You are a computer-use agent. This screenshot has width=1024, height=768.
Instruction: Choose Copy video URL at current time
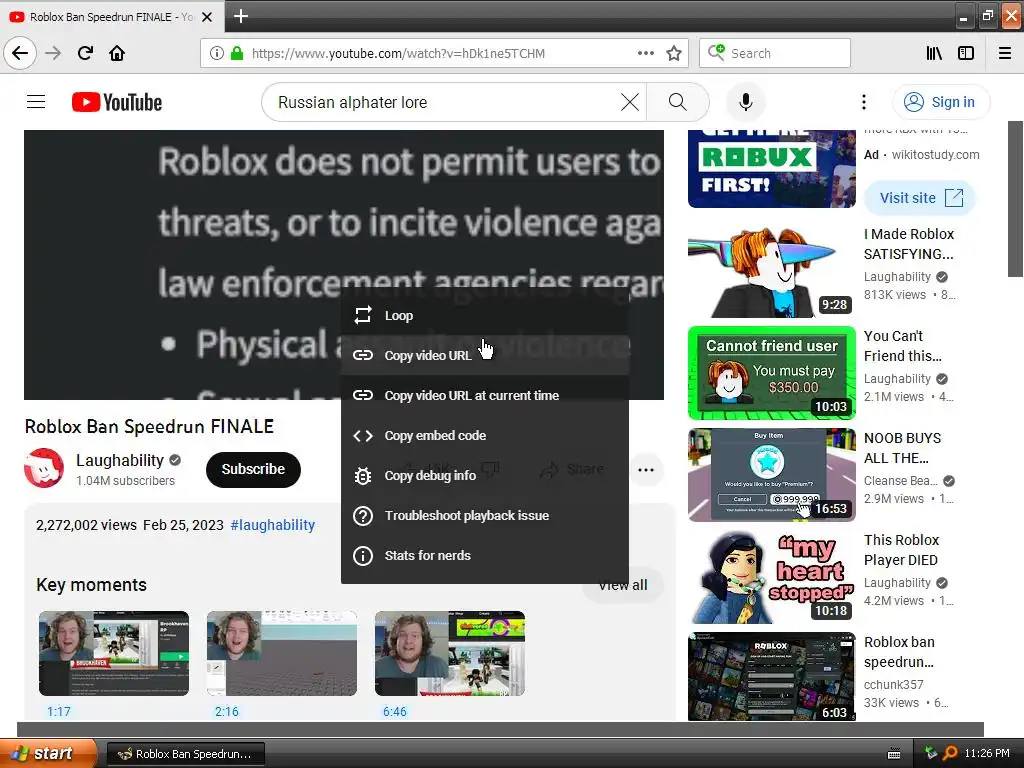(485, 395)
